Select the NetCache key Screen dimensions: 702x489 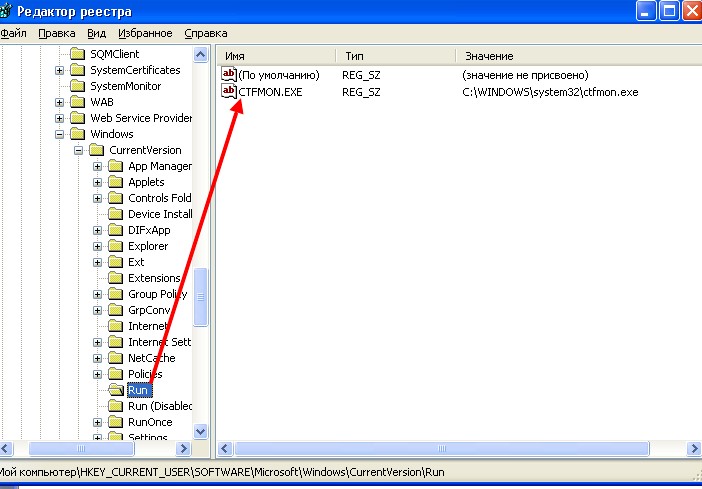[151, 359]
